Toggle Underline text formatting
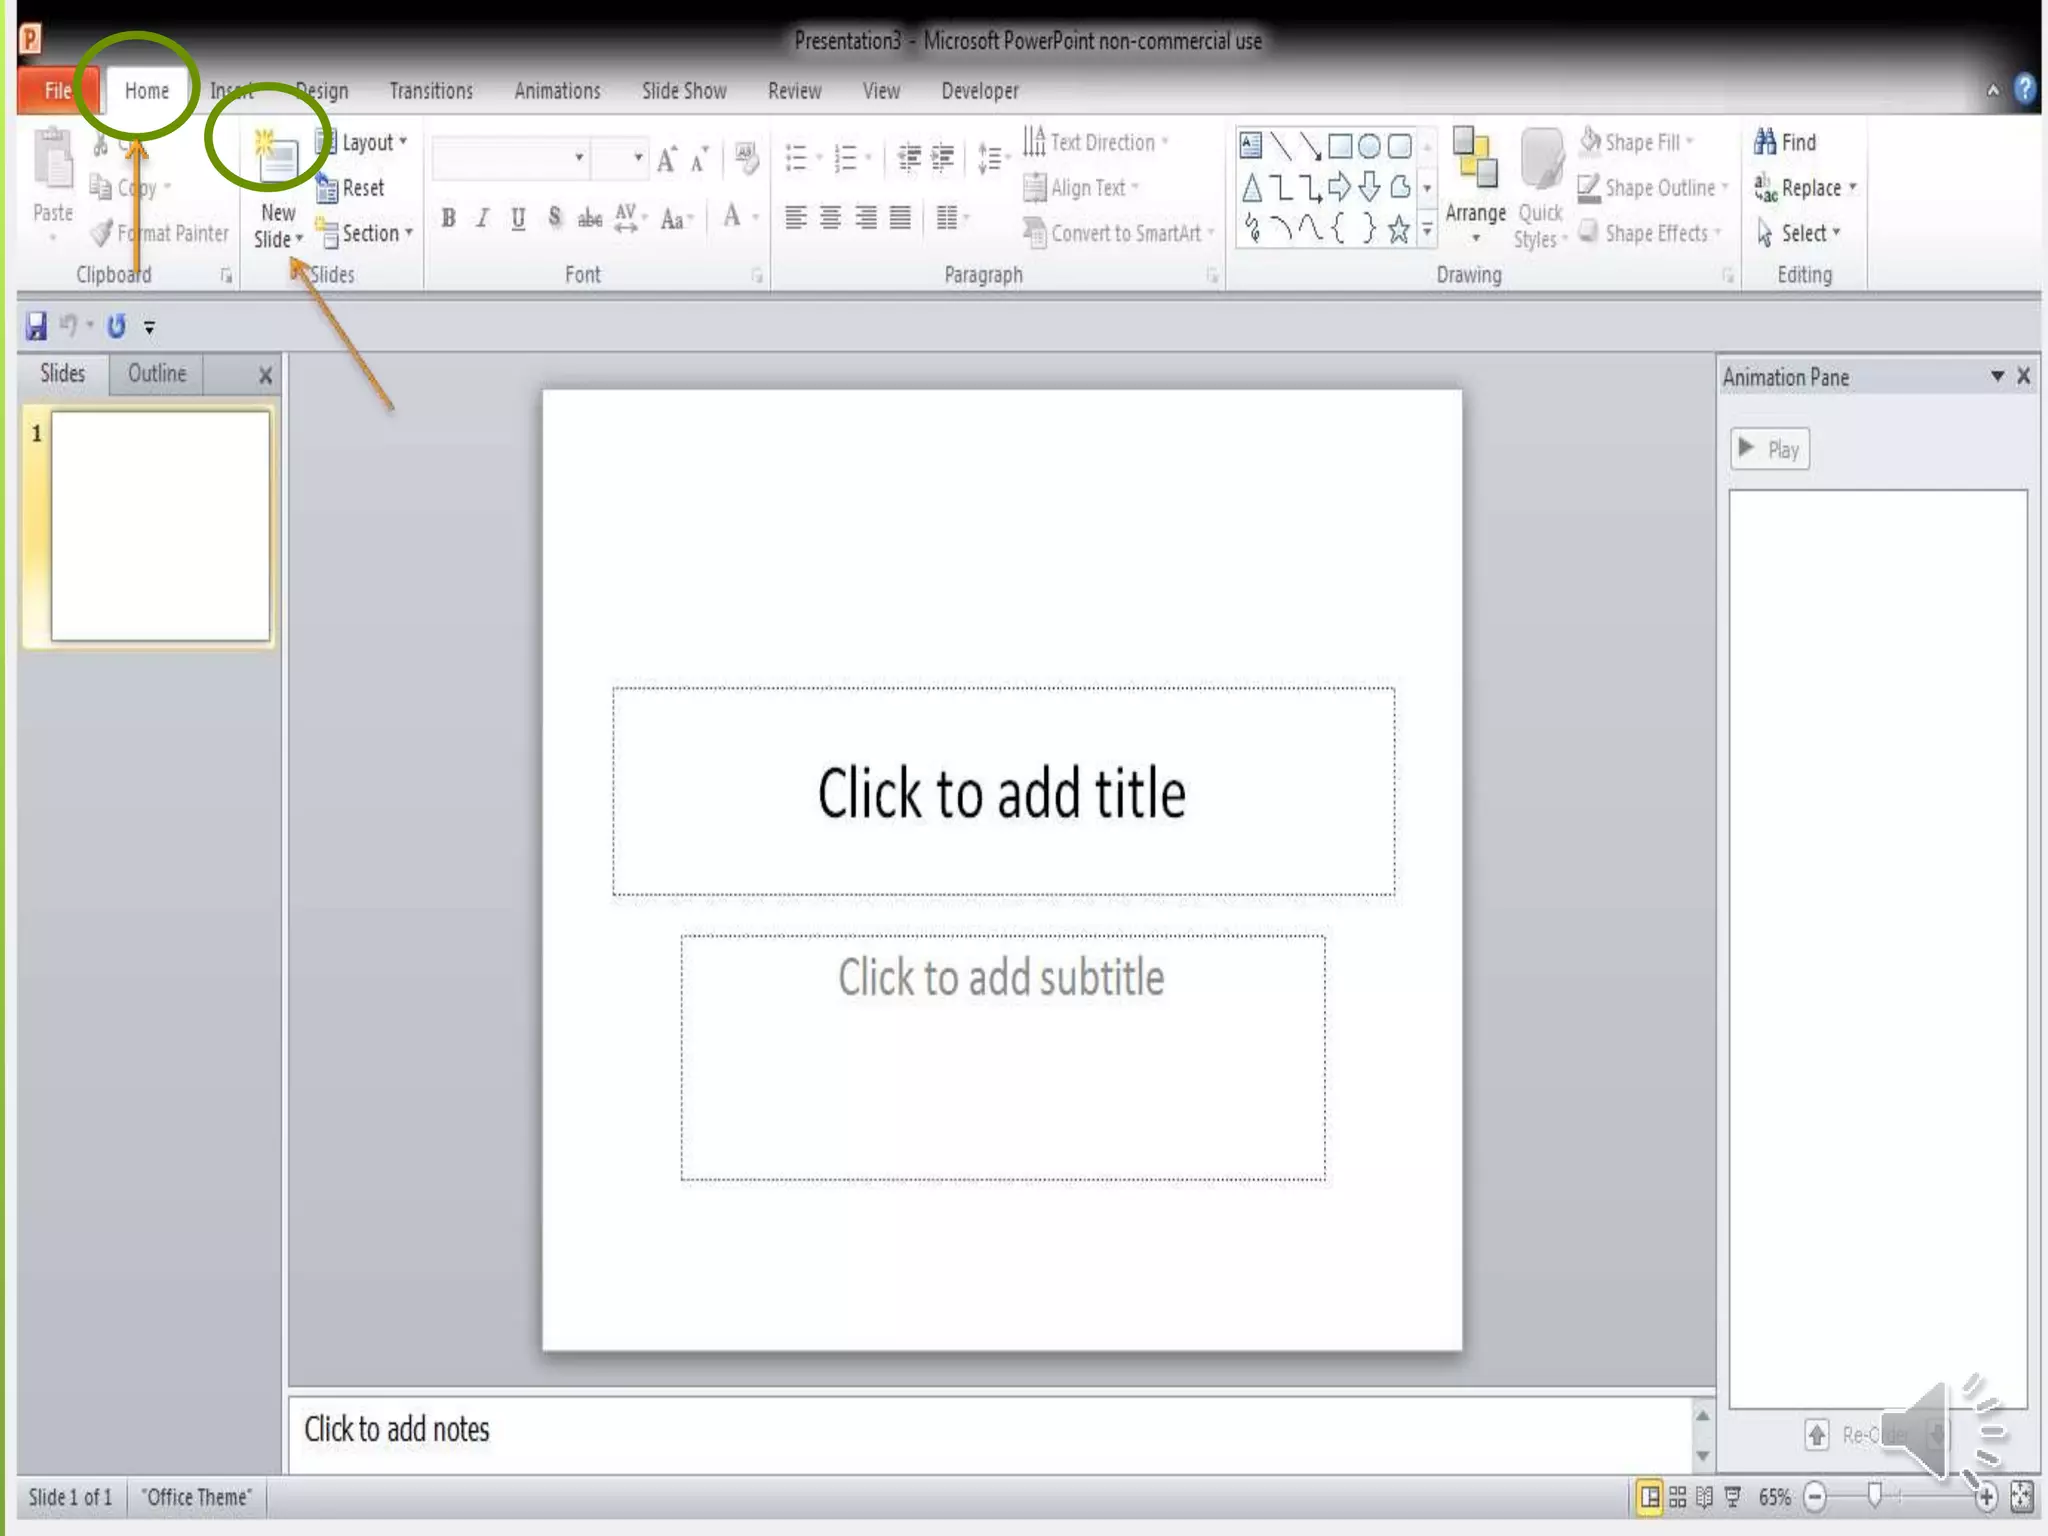Screen dimensions: 2048x1536 point(518,218)
